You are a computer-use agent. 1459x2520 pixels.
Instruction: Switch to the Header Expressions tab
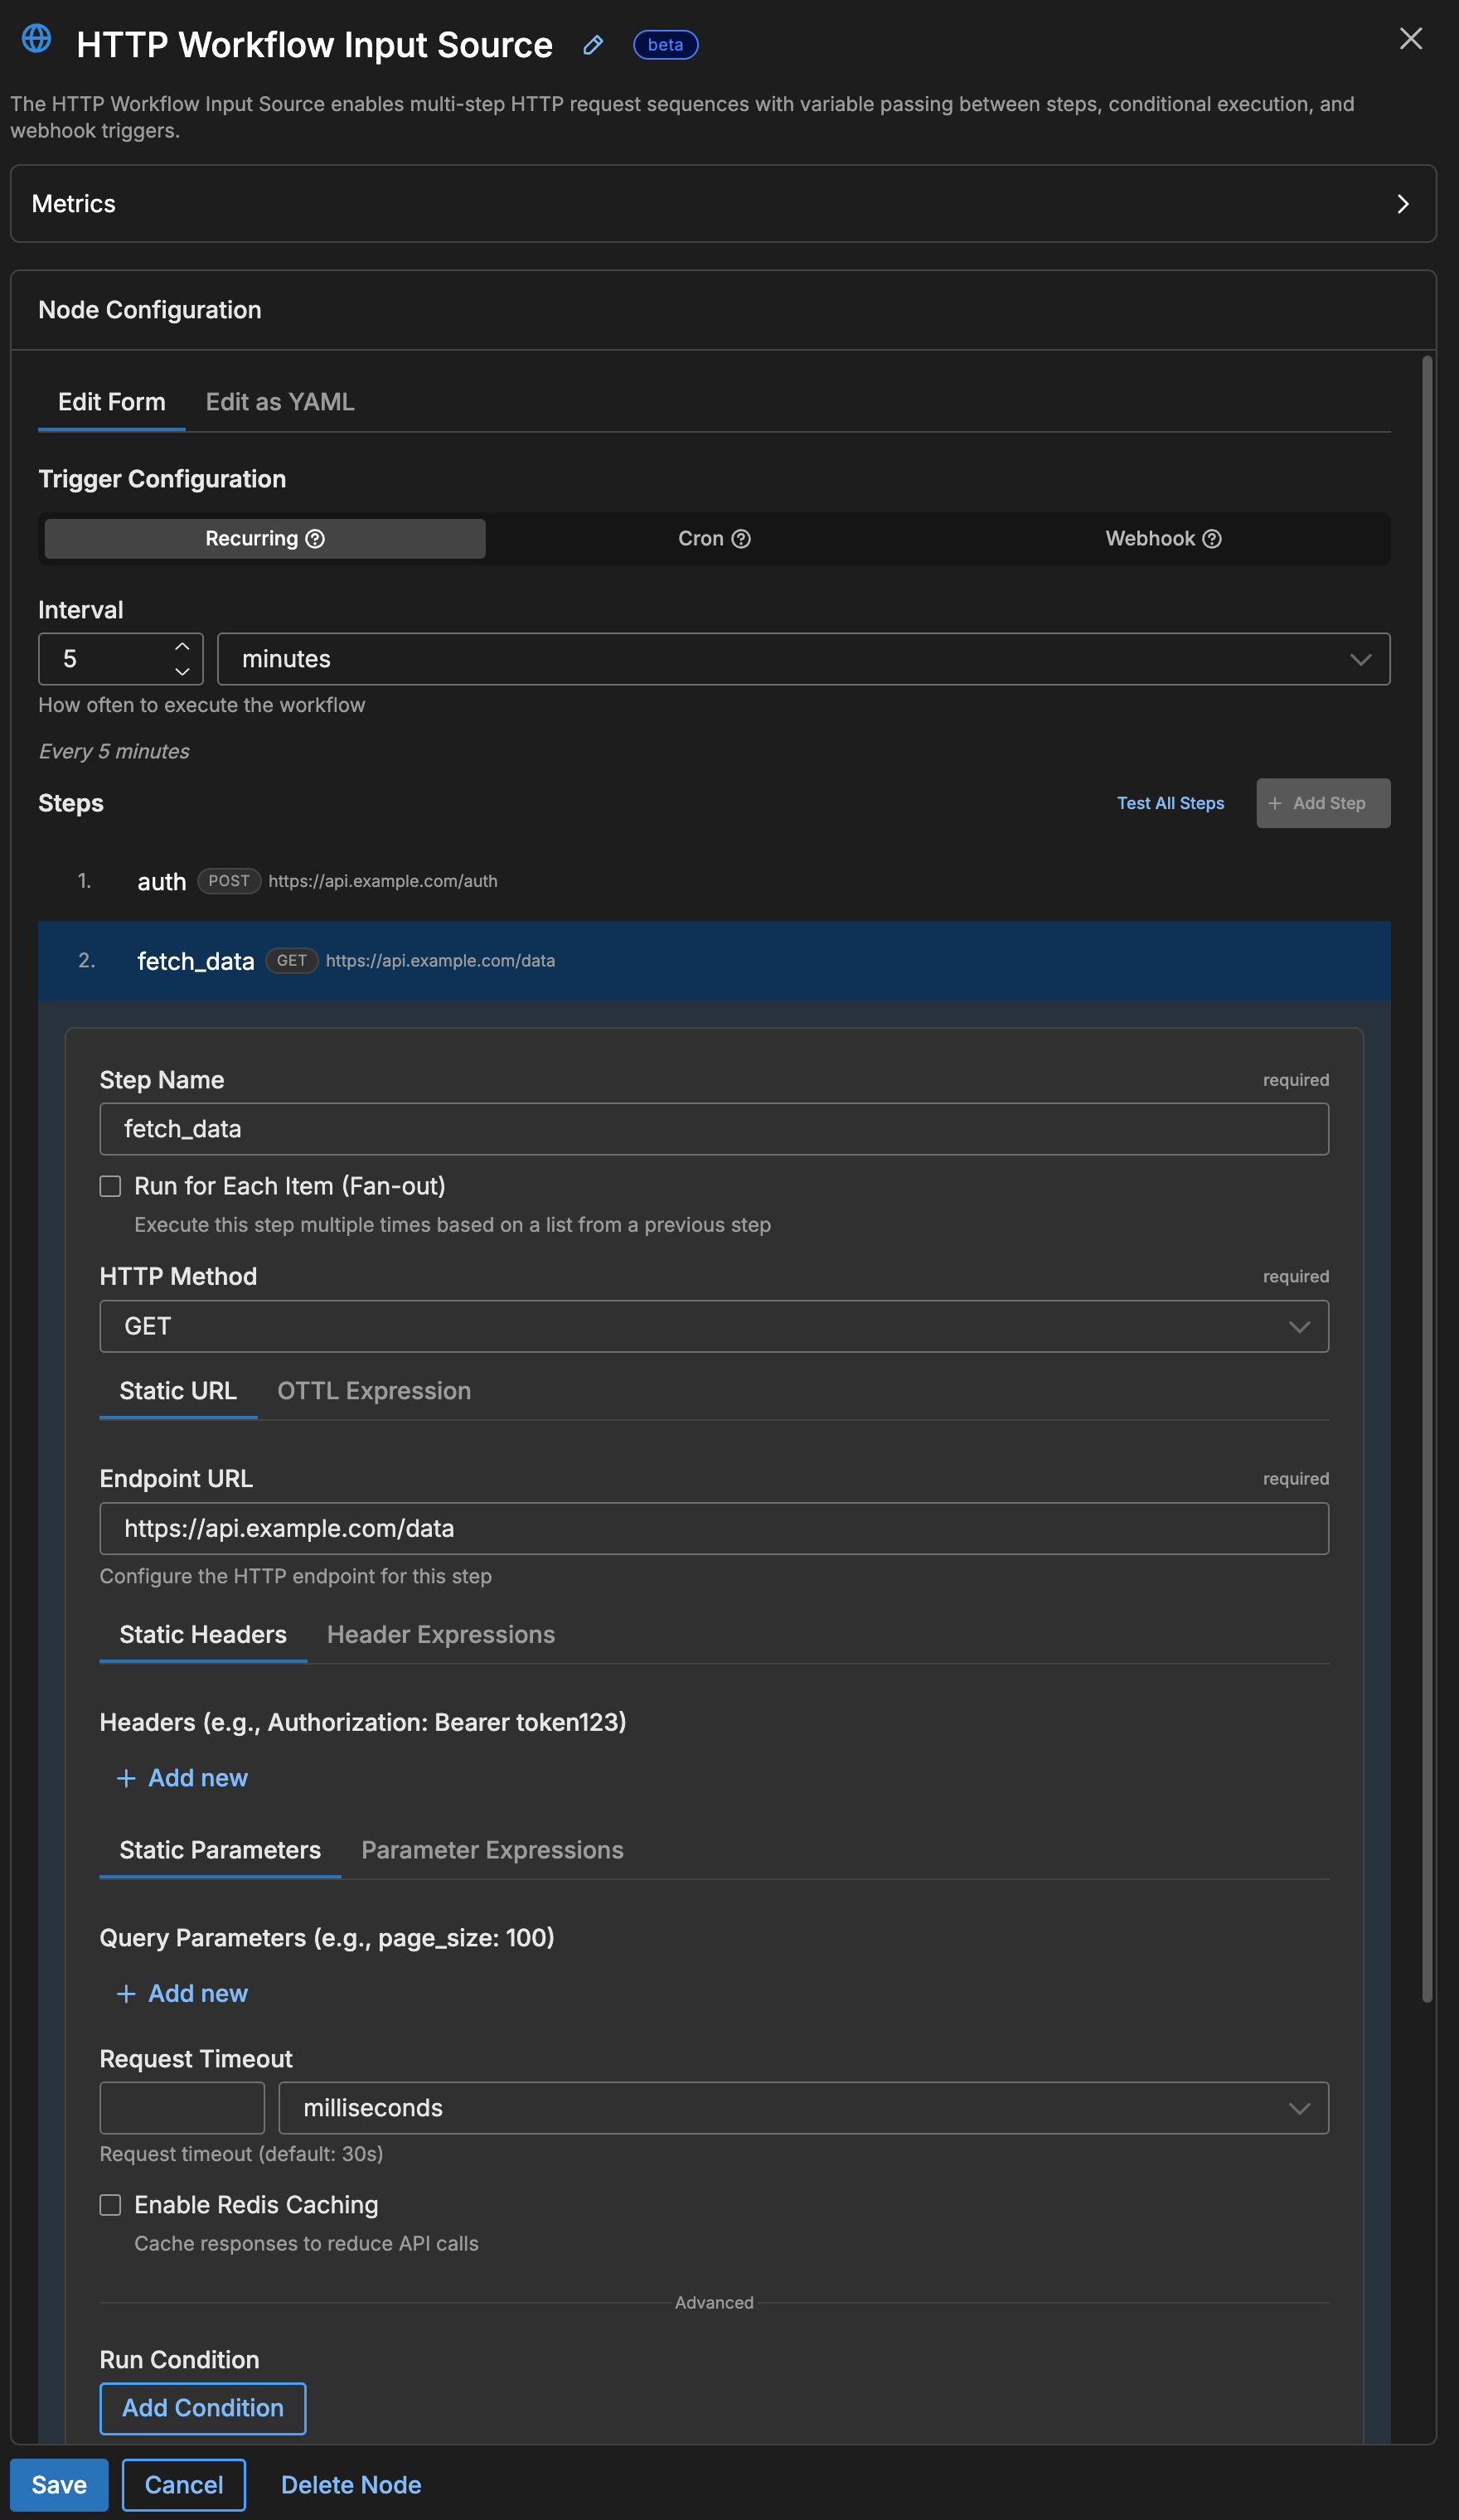coord(440,1634)
